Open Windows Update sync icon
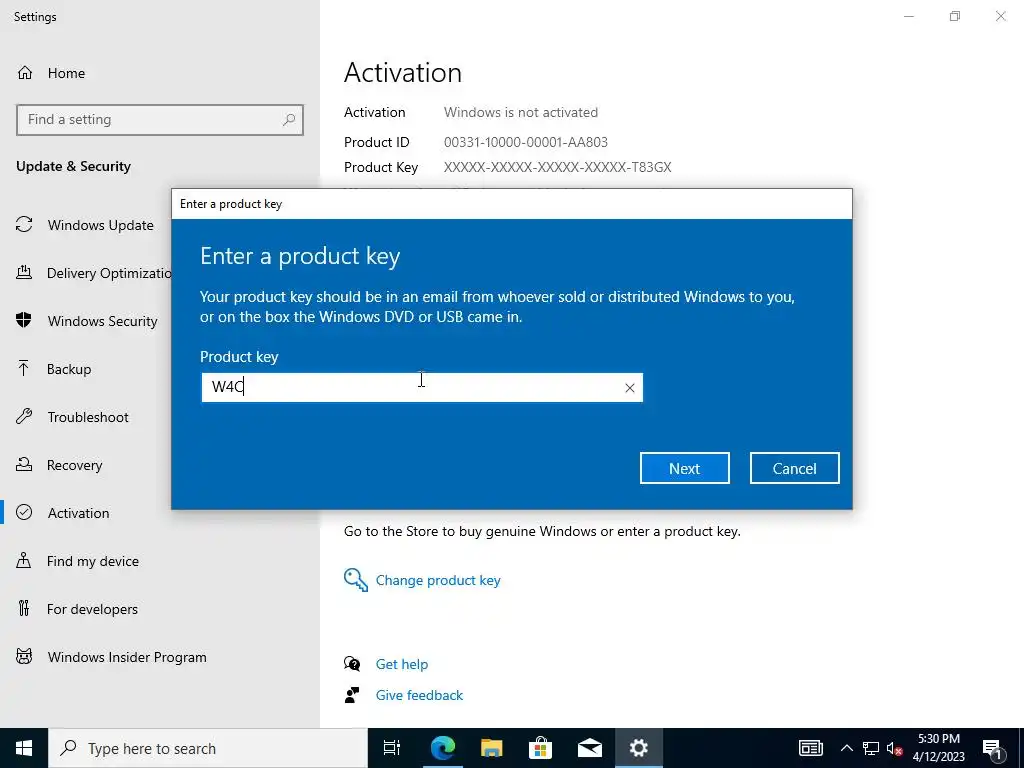This screenshot has height=768, width=1024. coord(24,225)
